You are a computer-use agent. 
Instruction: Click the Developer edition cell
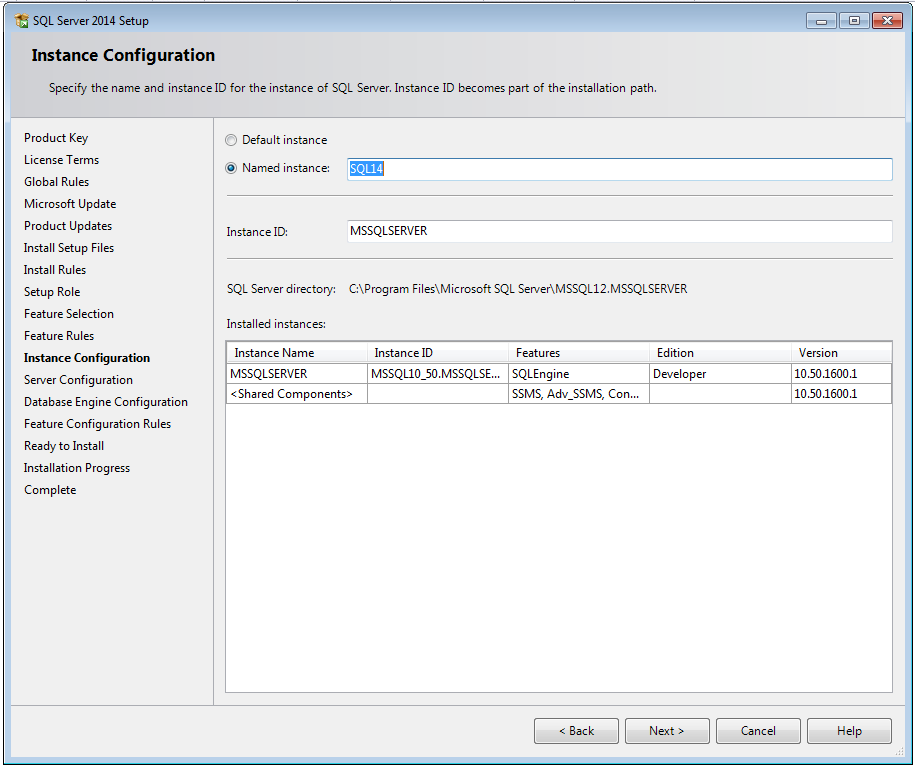point(720,373)
